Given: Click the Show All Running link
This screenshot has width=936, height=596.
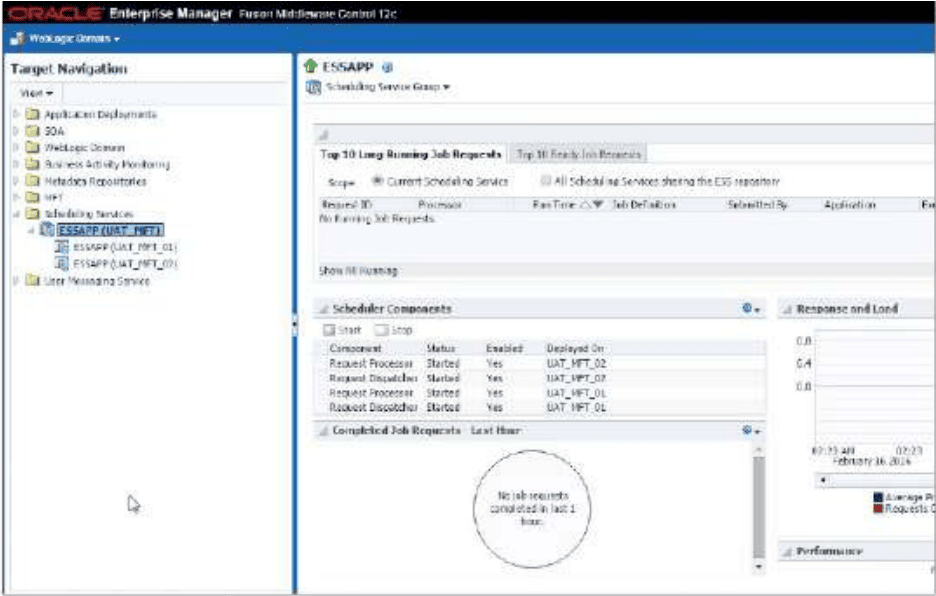Looking at the screenshot, I should tap(358, 271).
